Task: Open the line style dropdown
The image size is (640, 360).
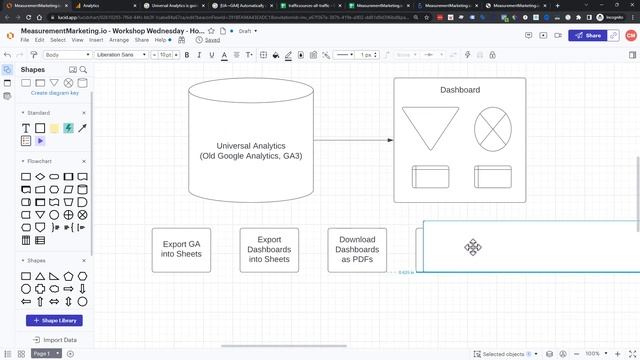Action: 345,55
